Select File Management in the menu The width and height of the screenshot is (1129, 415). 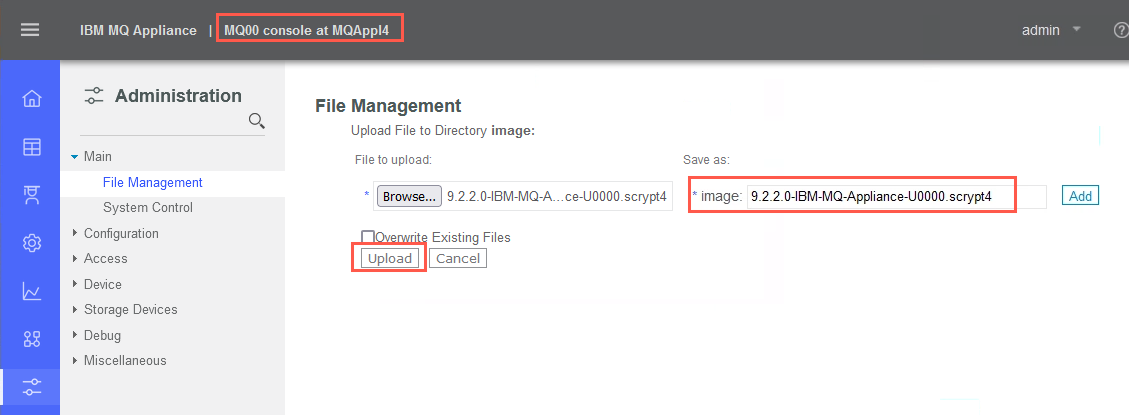coord(153,182)
